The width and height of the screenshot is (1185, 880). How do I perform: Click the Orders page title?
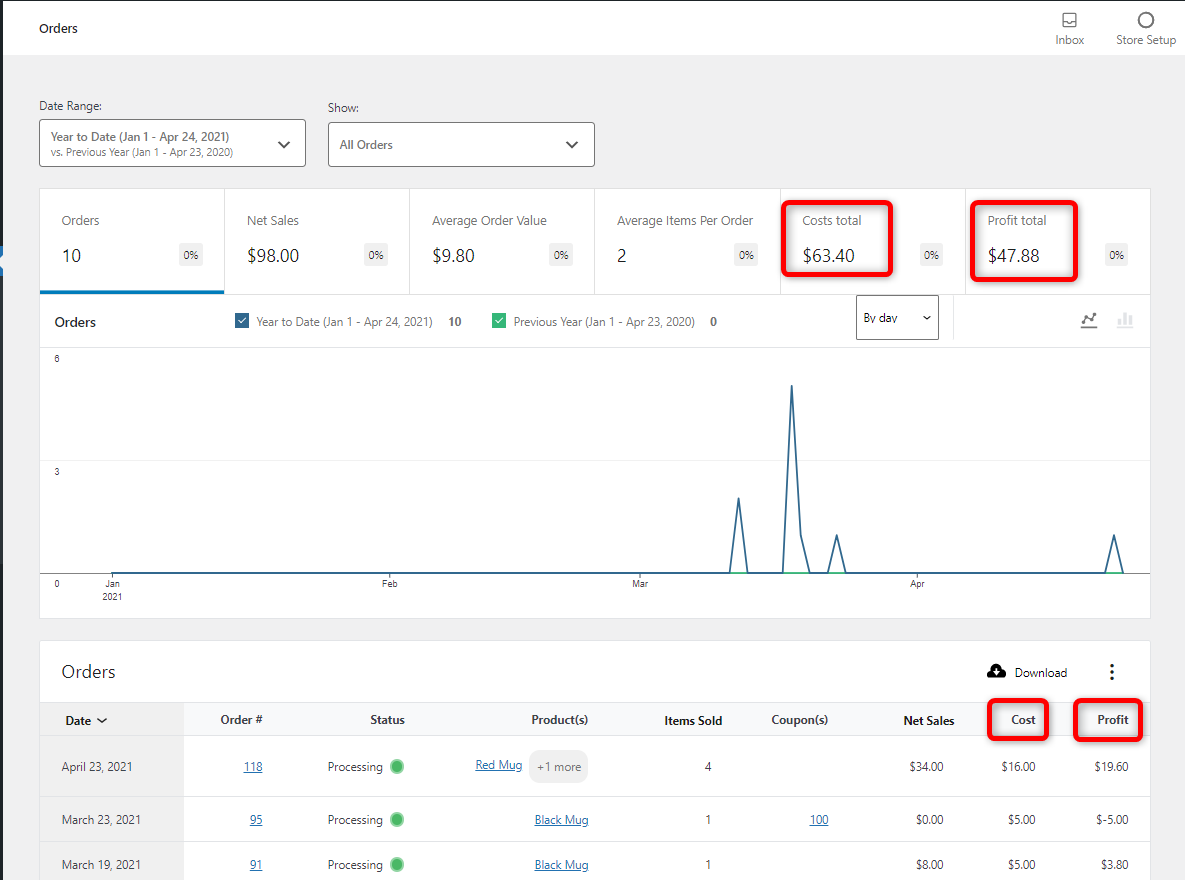[x=58, y=28]
